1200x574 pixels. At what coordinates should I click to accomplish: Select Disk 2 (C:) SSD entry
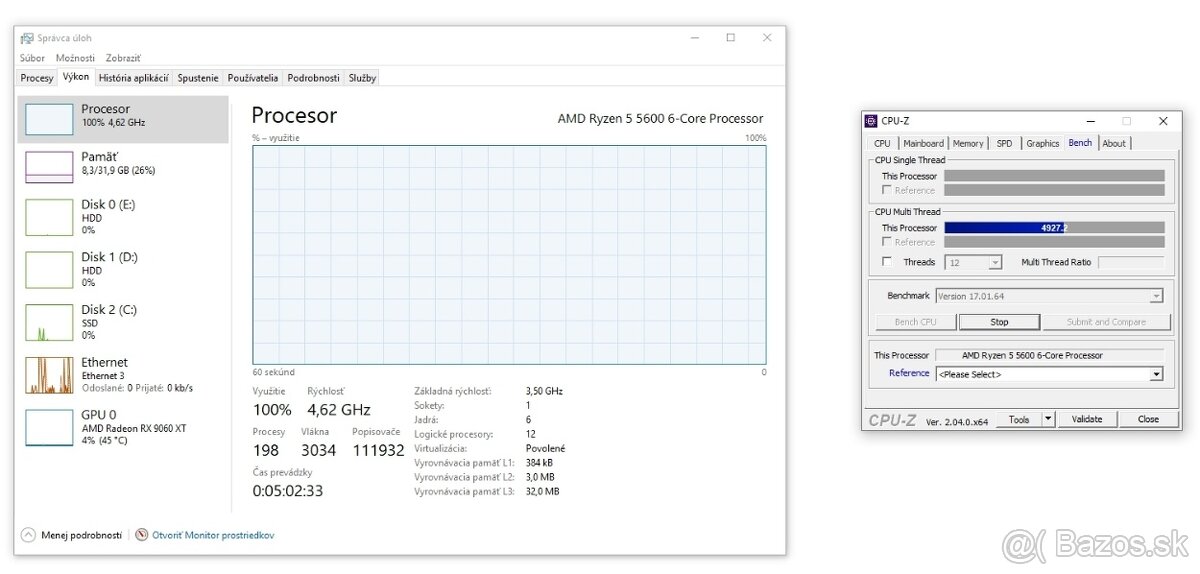(x=123, y=323)
